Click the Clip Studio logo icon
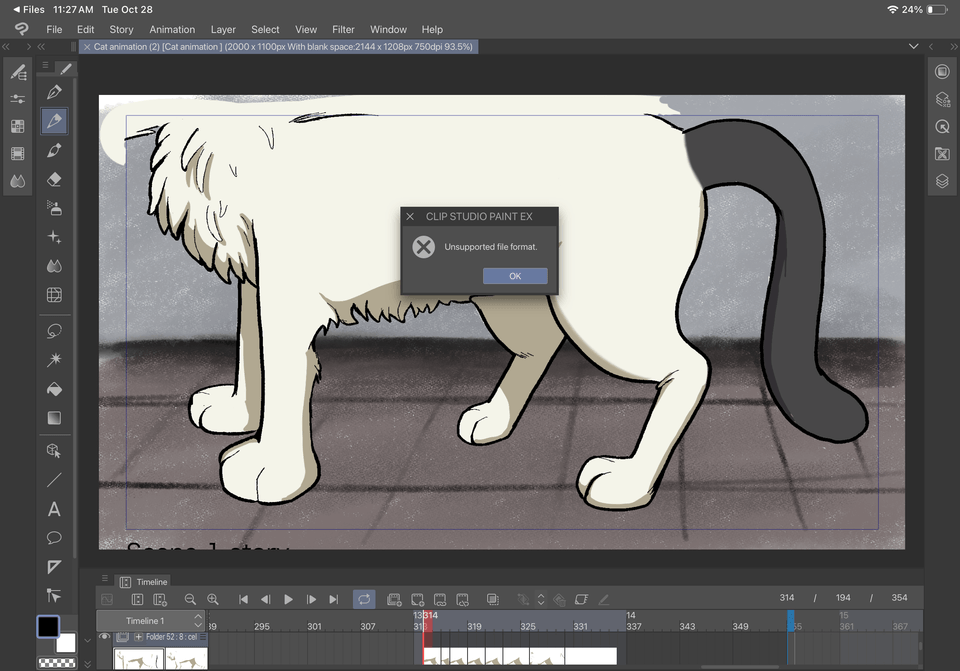960x671 pixels. 21,29
